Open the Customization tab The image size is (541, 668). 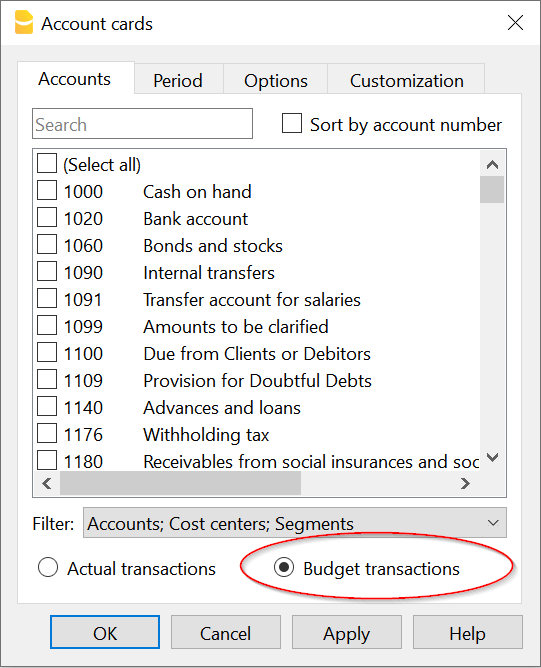click(406, 81)
